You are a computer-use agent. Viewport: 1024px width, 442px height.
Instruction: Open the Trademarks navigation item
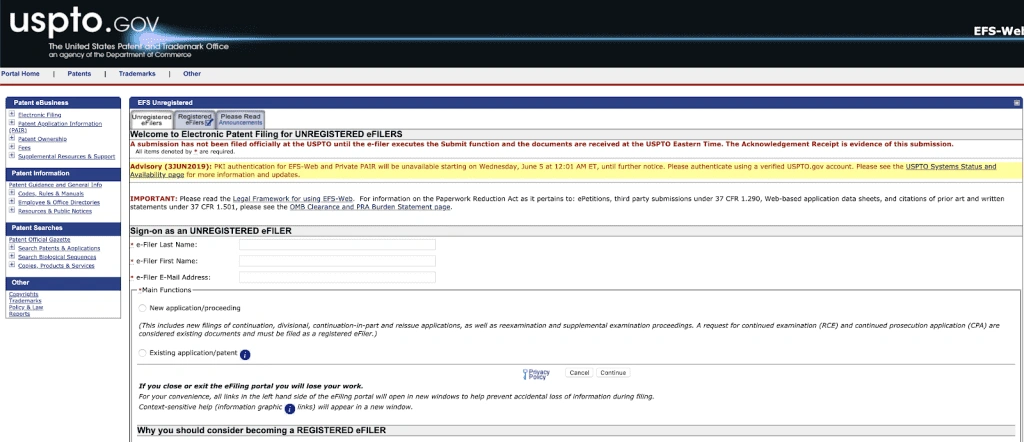[x=137, y=74]
